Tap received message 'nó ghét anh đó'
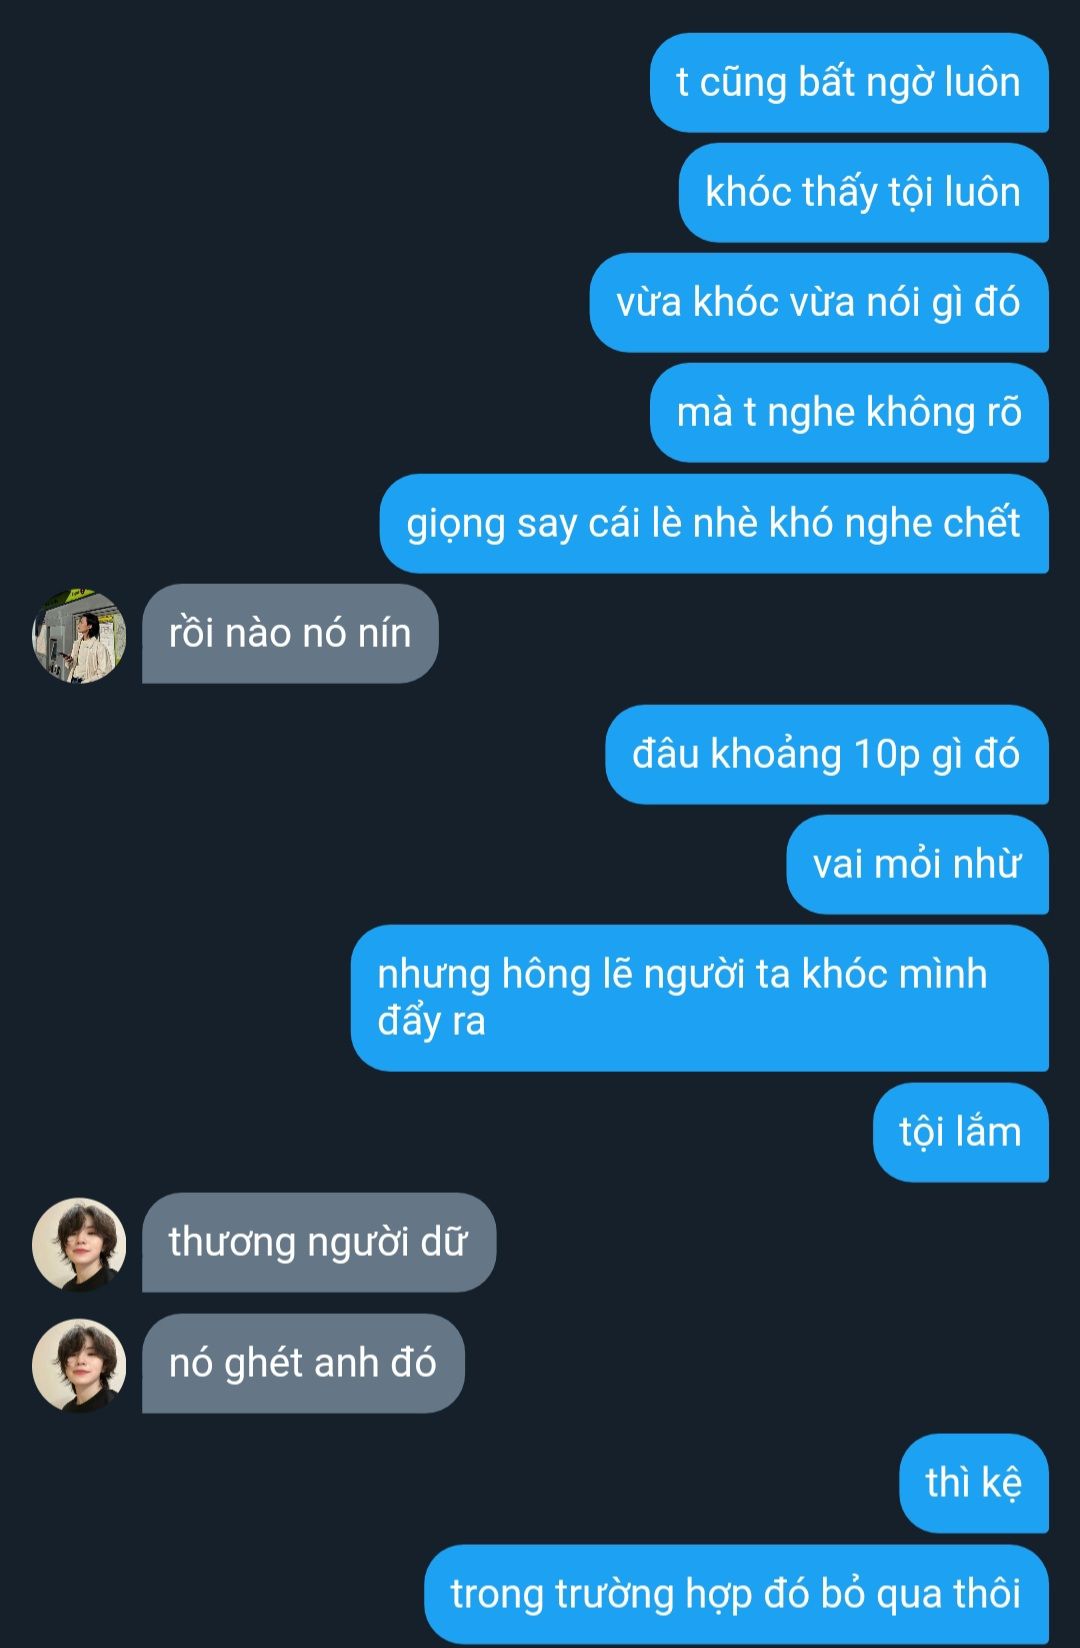1080x1648 pixels. coord(303,1363)
